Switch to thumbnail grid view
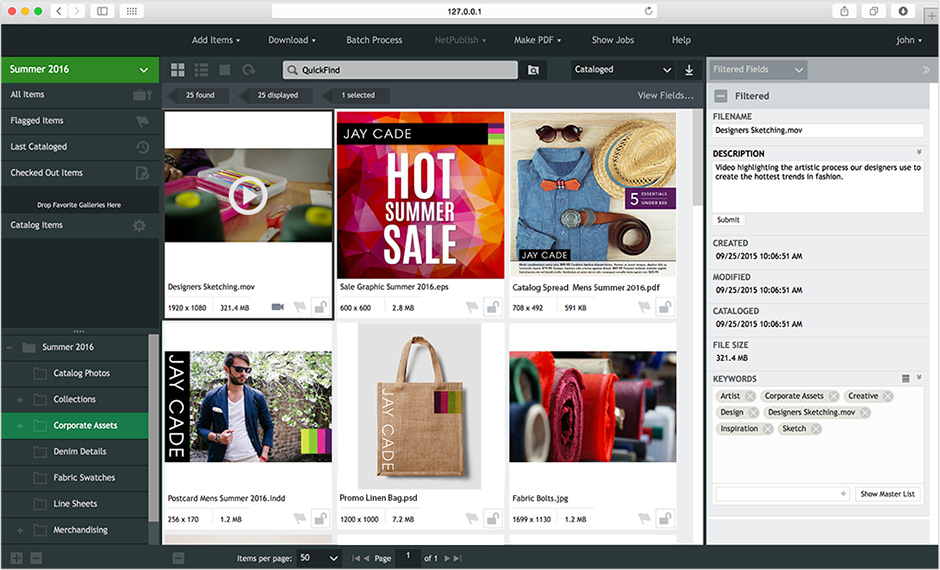940x570 pixels. tap(177, 70)
